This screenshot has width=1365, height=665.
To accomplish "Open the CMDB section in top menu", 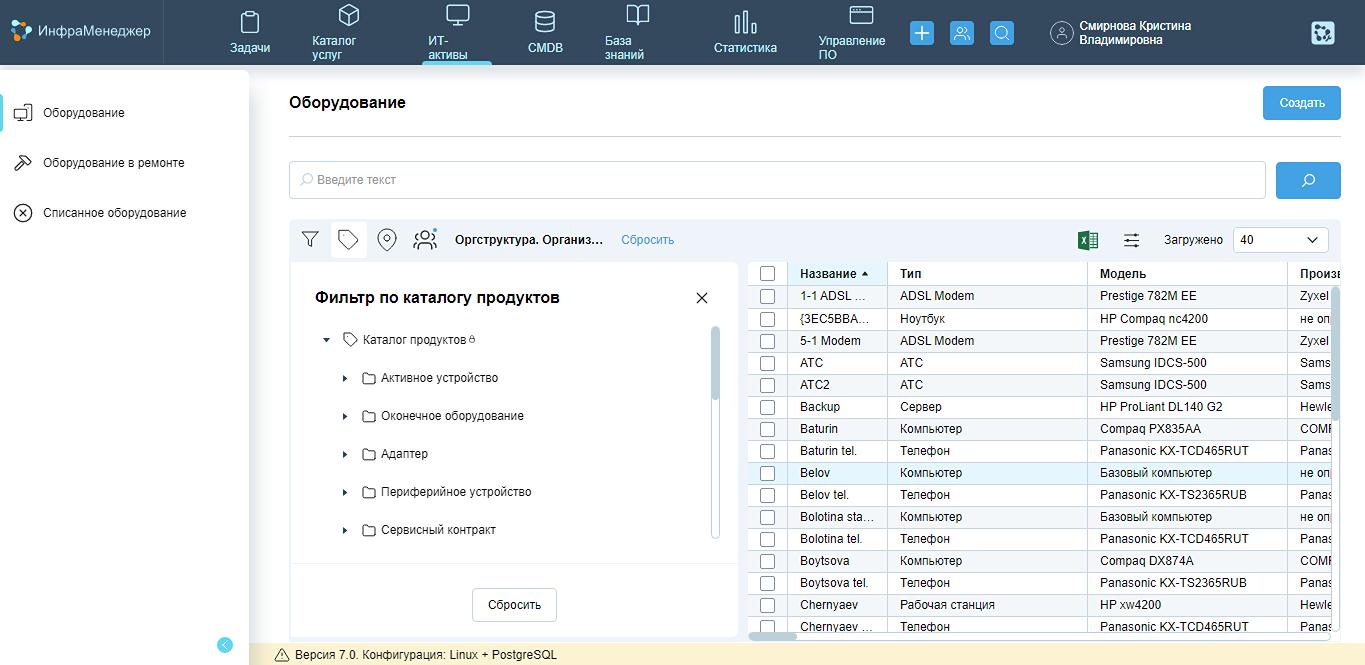I will (x=545, y=33).
